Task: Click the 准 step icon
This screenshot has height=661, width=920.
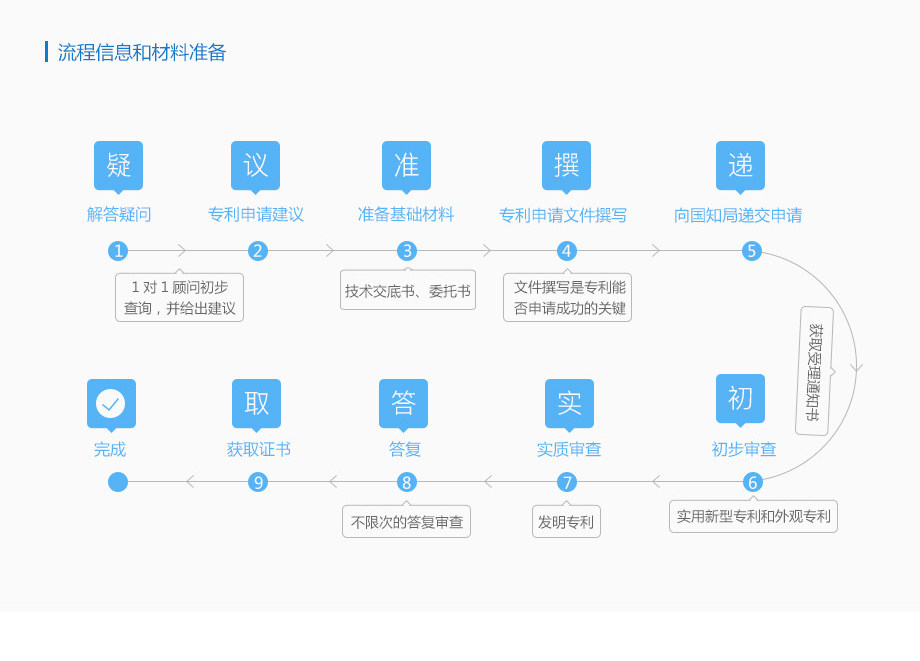Action: pos(407,166)
